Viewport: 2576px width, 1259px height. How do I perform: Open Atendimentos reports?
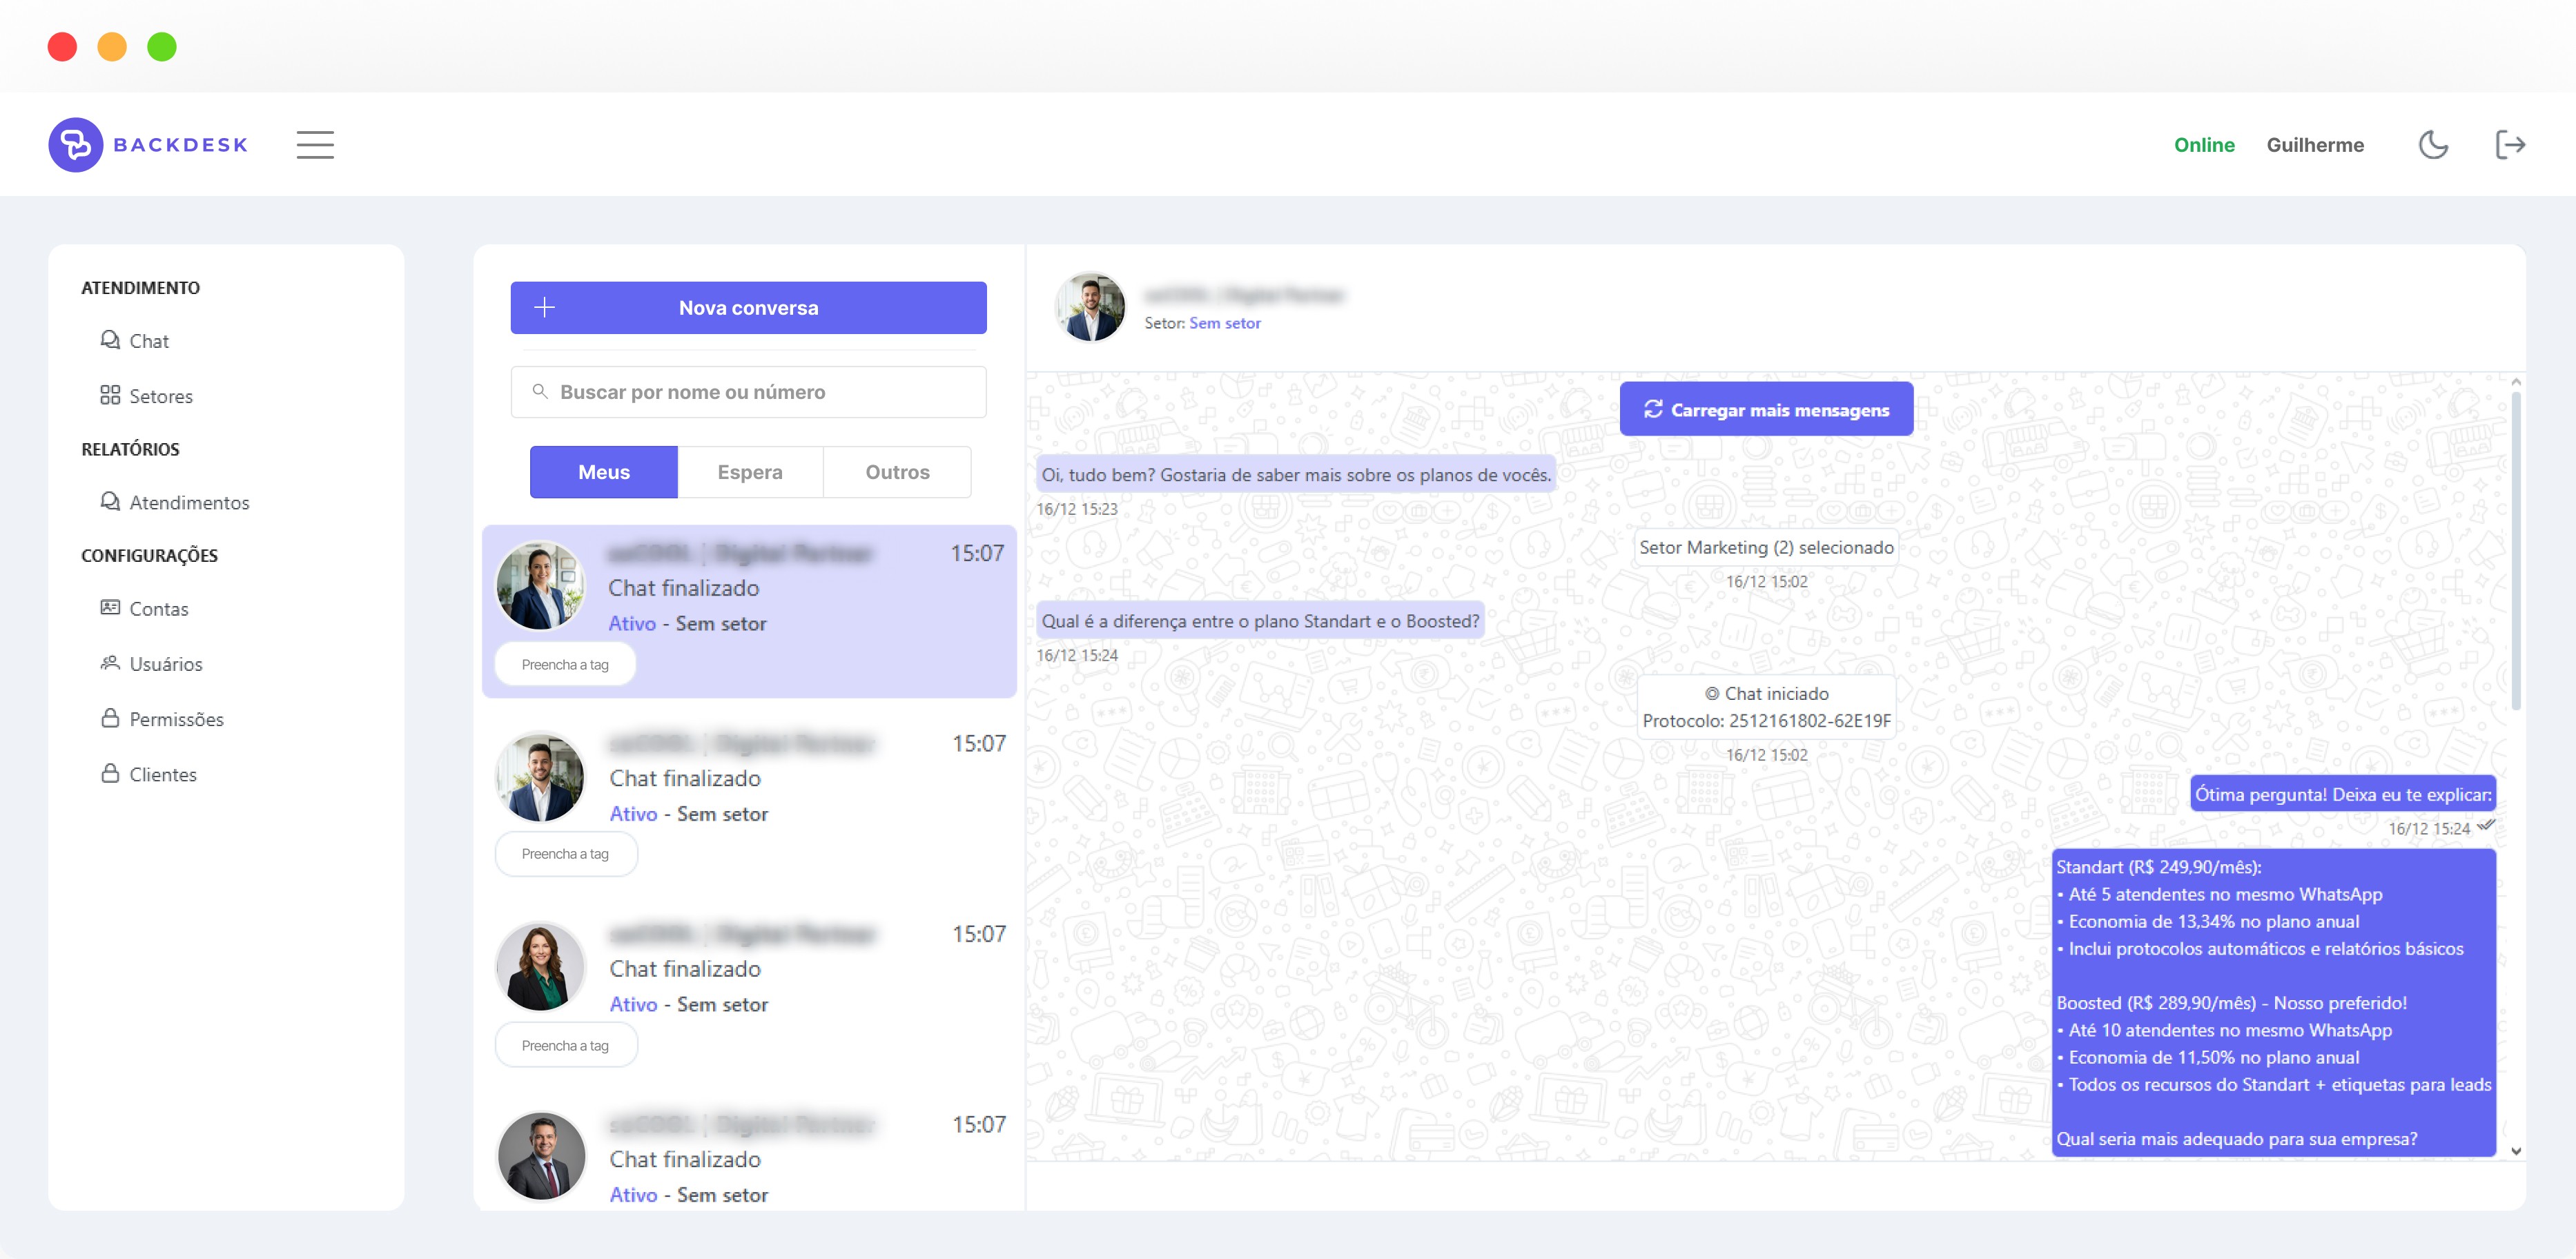[188, 502]
